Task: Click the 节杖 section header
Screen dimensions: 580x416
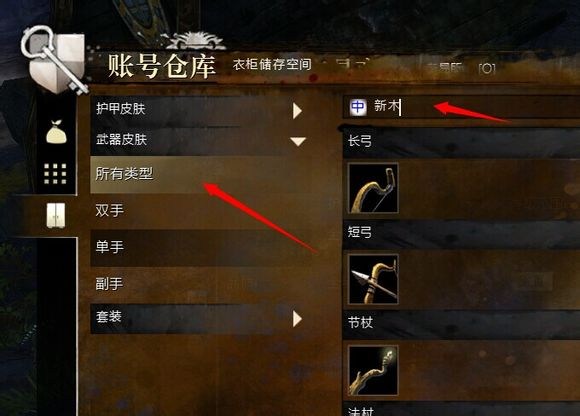Action: click(462, 325)
